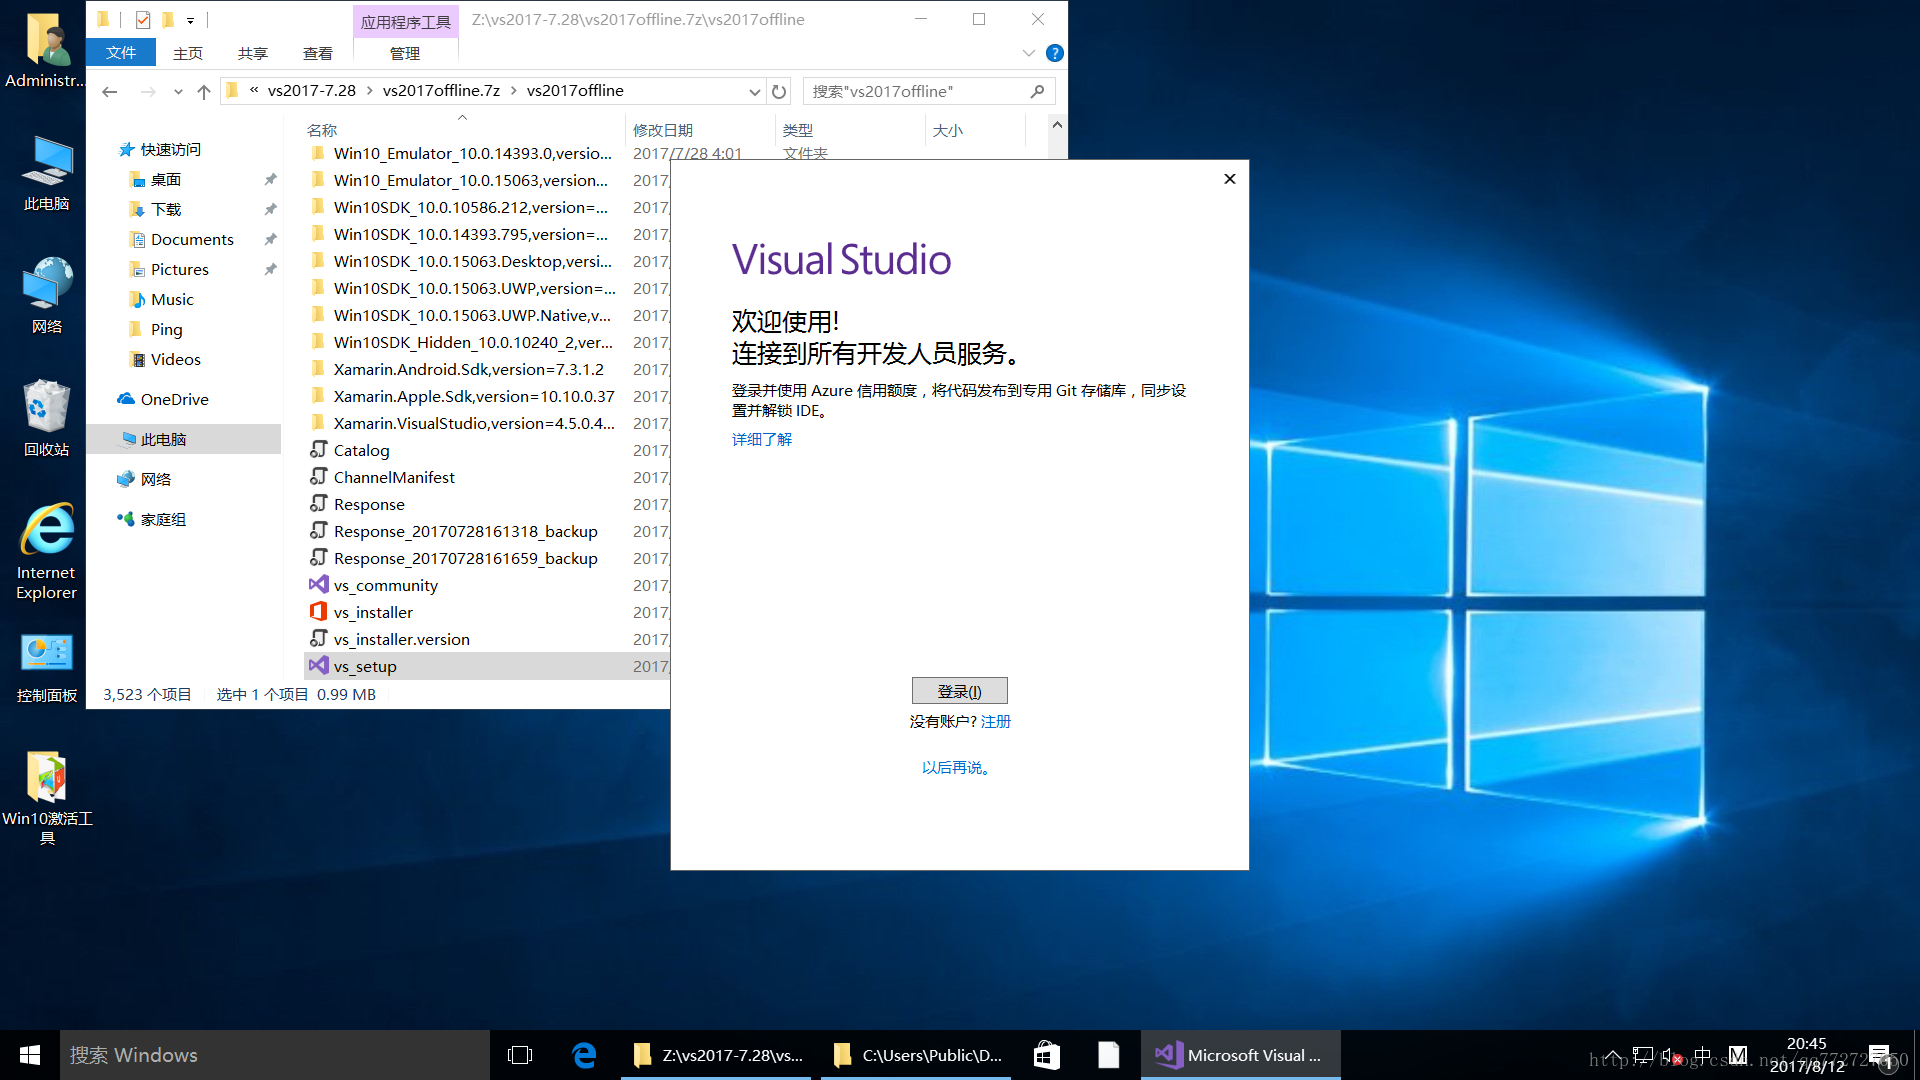Click the properties checkmark quick-access icon
This screenshot has height=1080, width=1920.
(143, 20)
